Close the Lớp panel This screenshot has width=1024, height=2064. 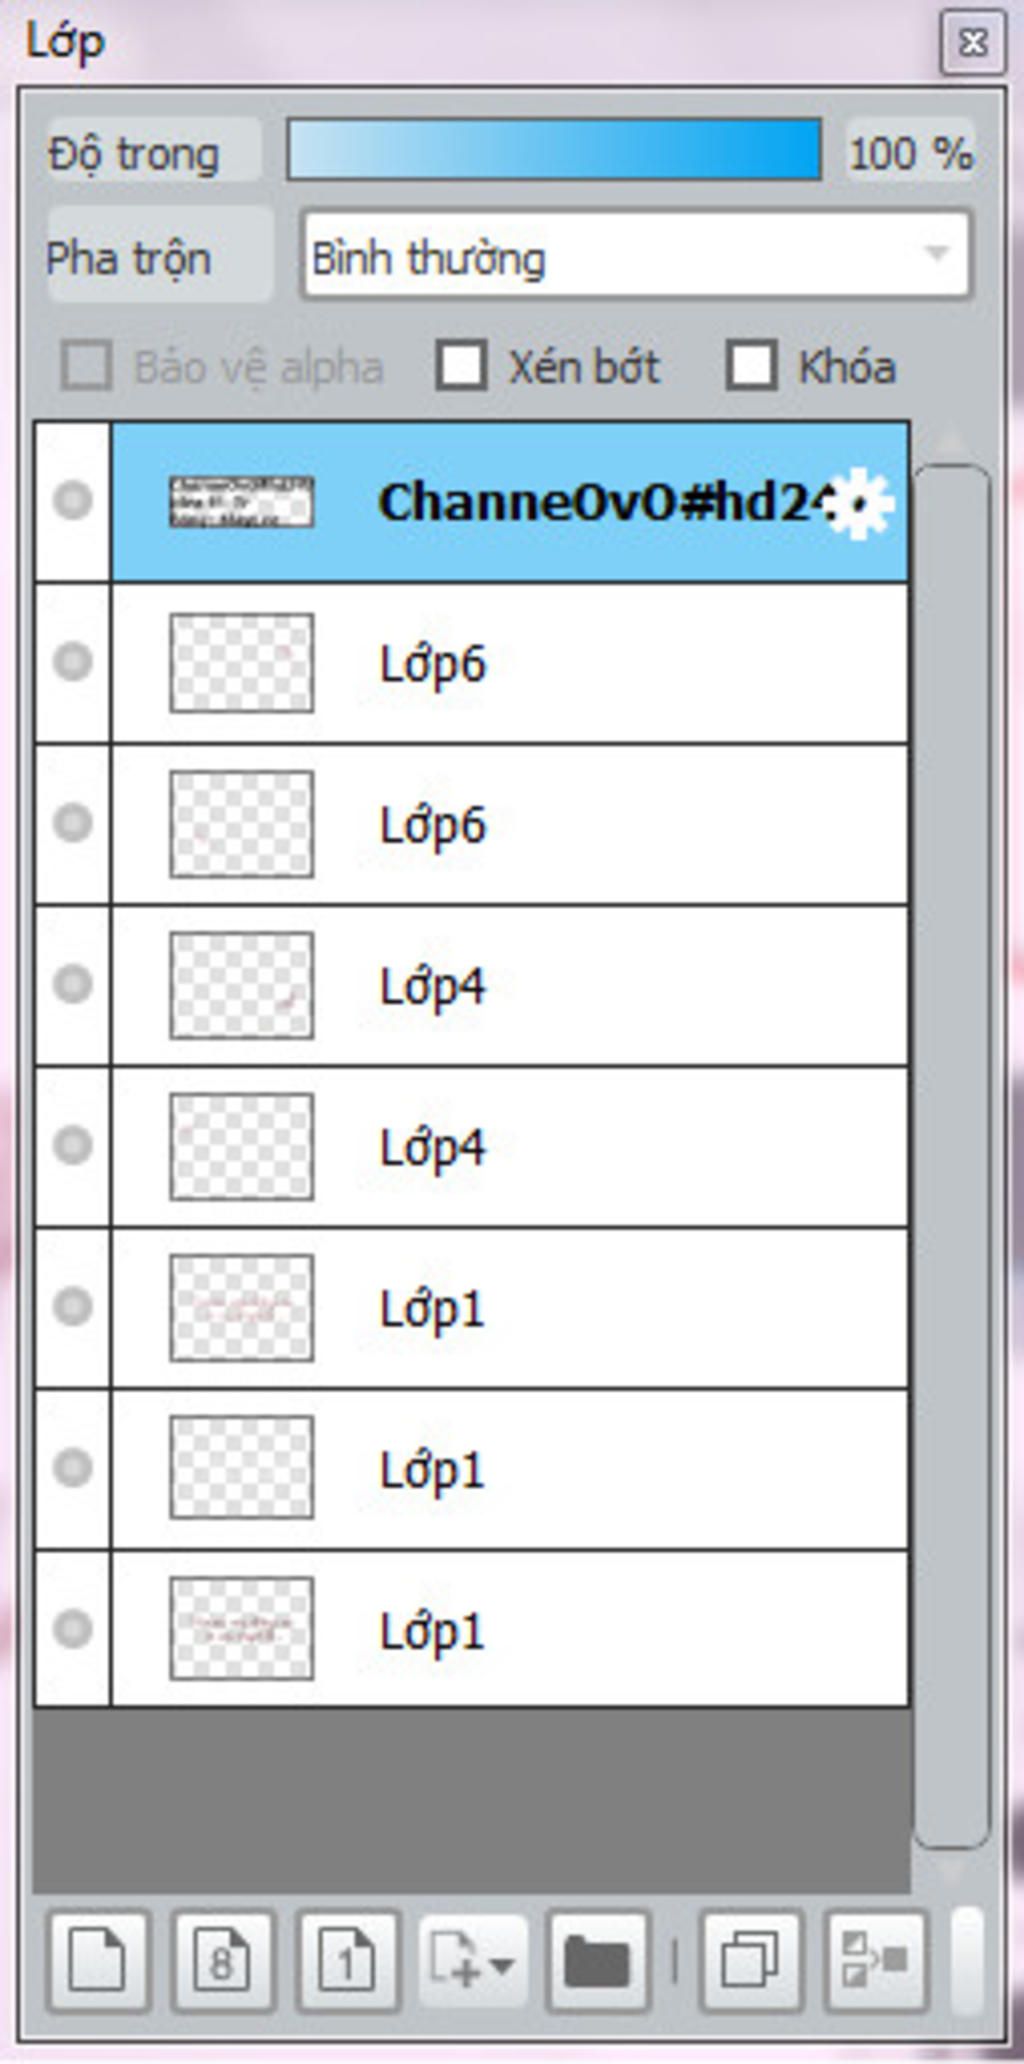tap(972, 42)
